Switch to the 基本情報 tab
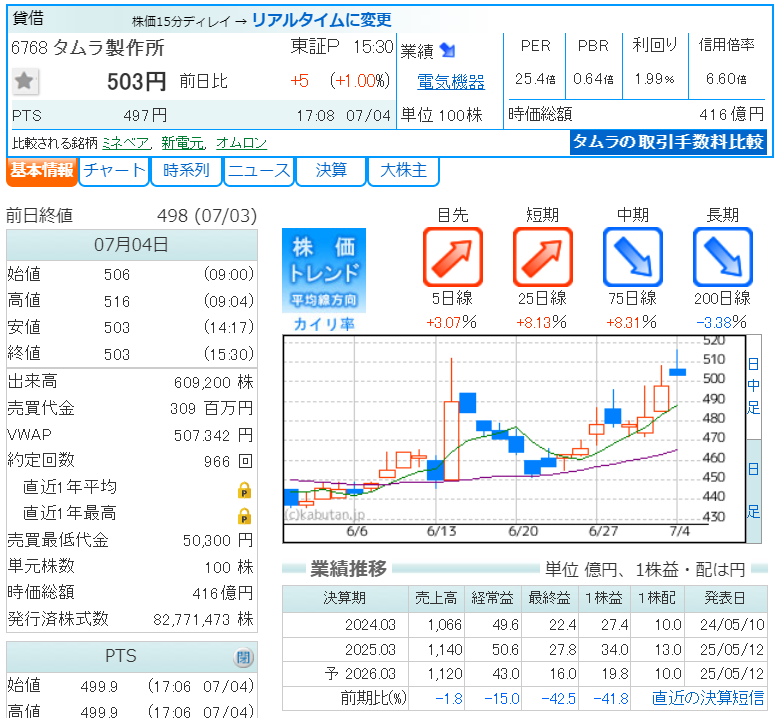The height and width of the screenshot is (718, 782). 42,171
